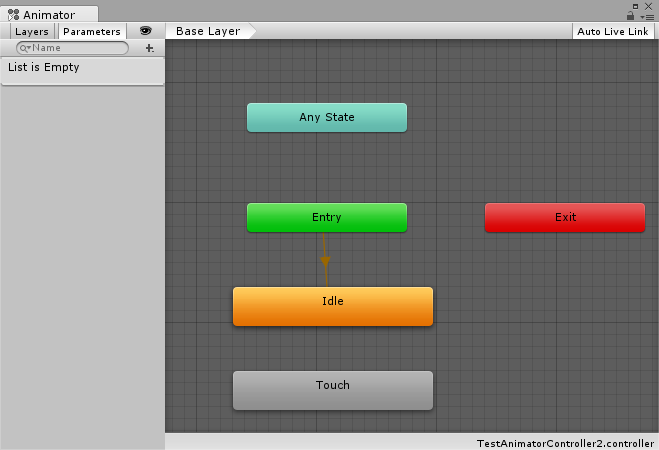
Task: Select the Any State node
Action: (327, 117)
